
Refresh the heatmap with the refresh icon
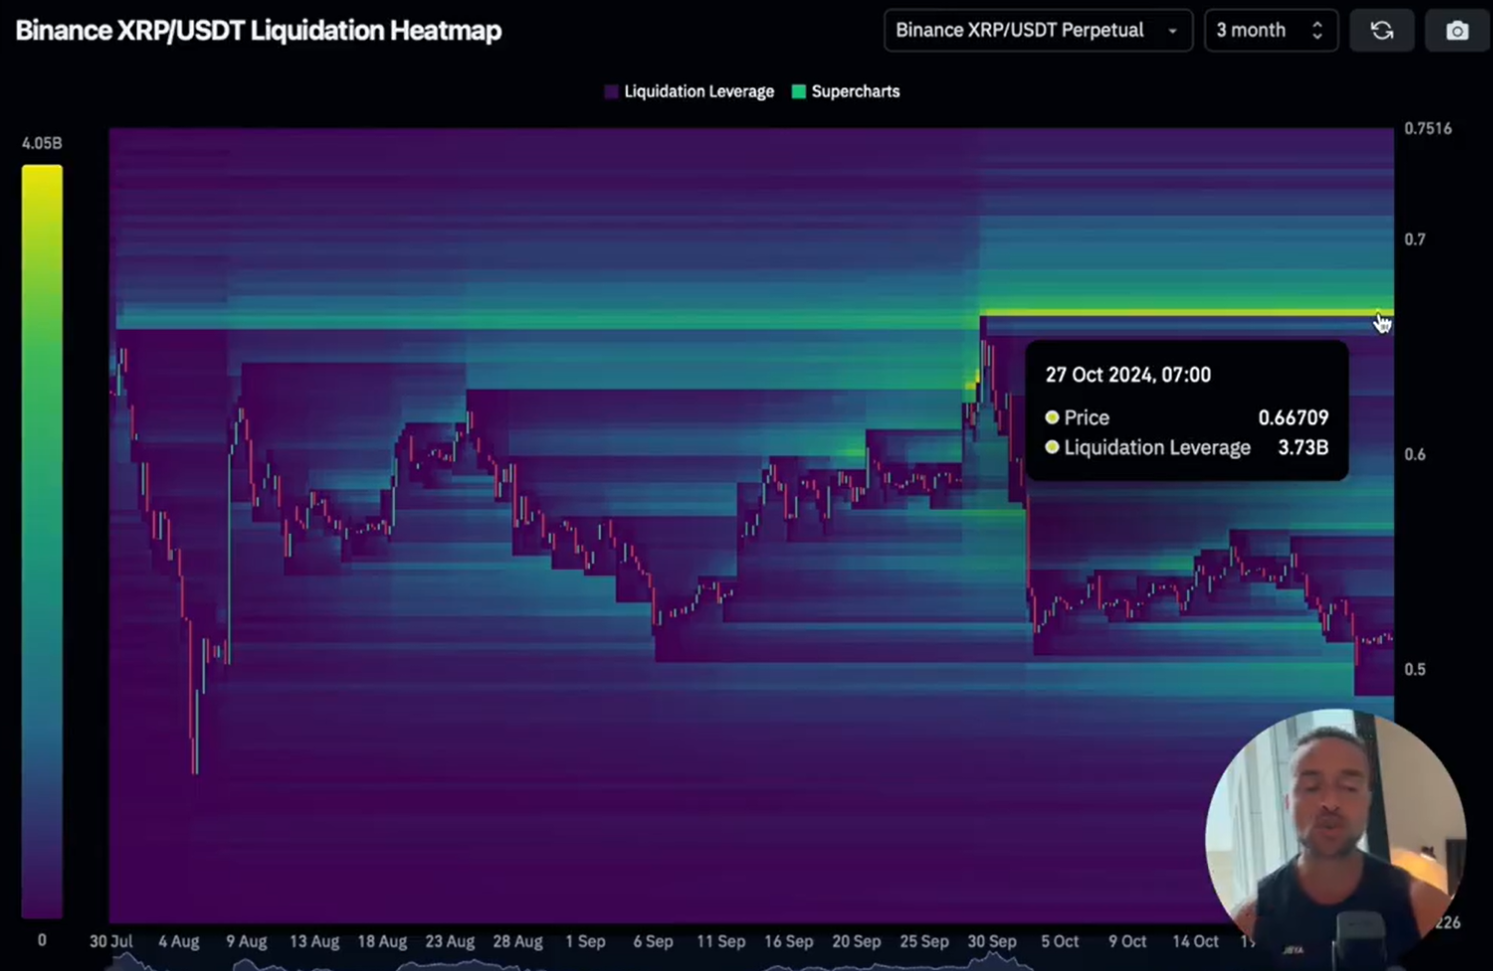pos(1382,31)
